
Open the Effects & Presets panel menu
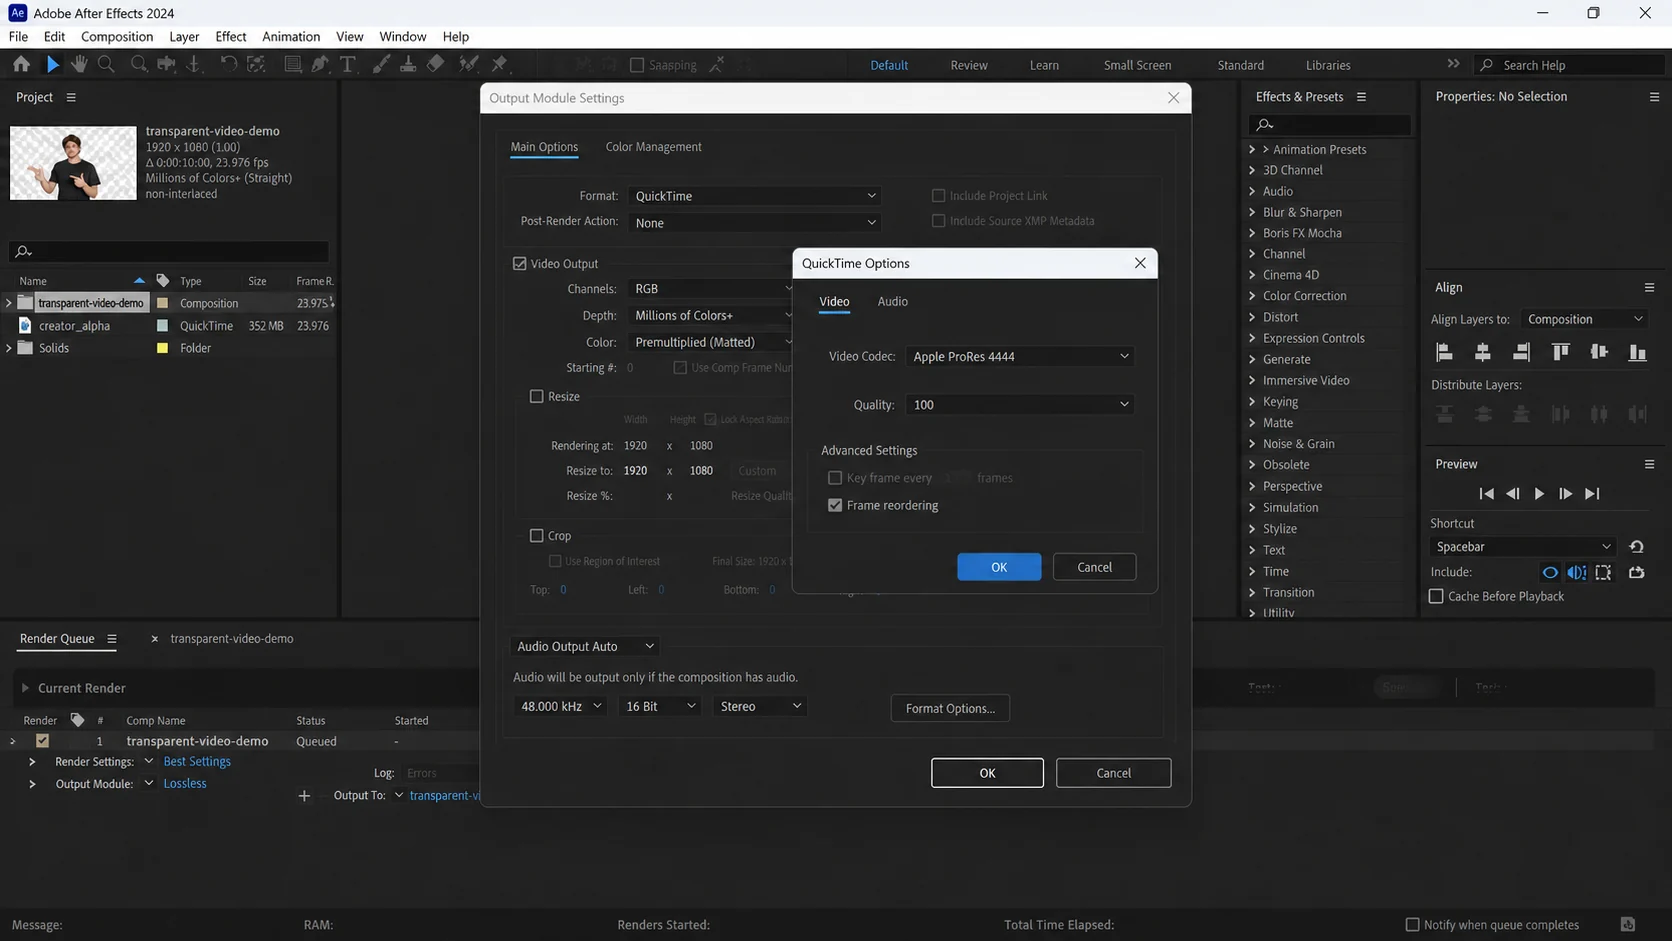1361,97
